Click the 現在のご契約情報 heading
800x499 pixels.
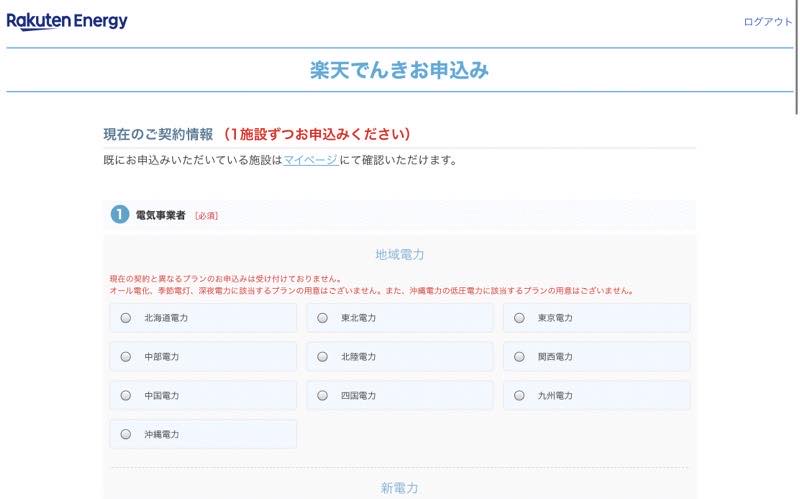coord(158,134)
